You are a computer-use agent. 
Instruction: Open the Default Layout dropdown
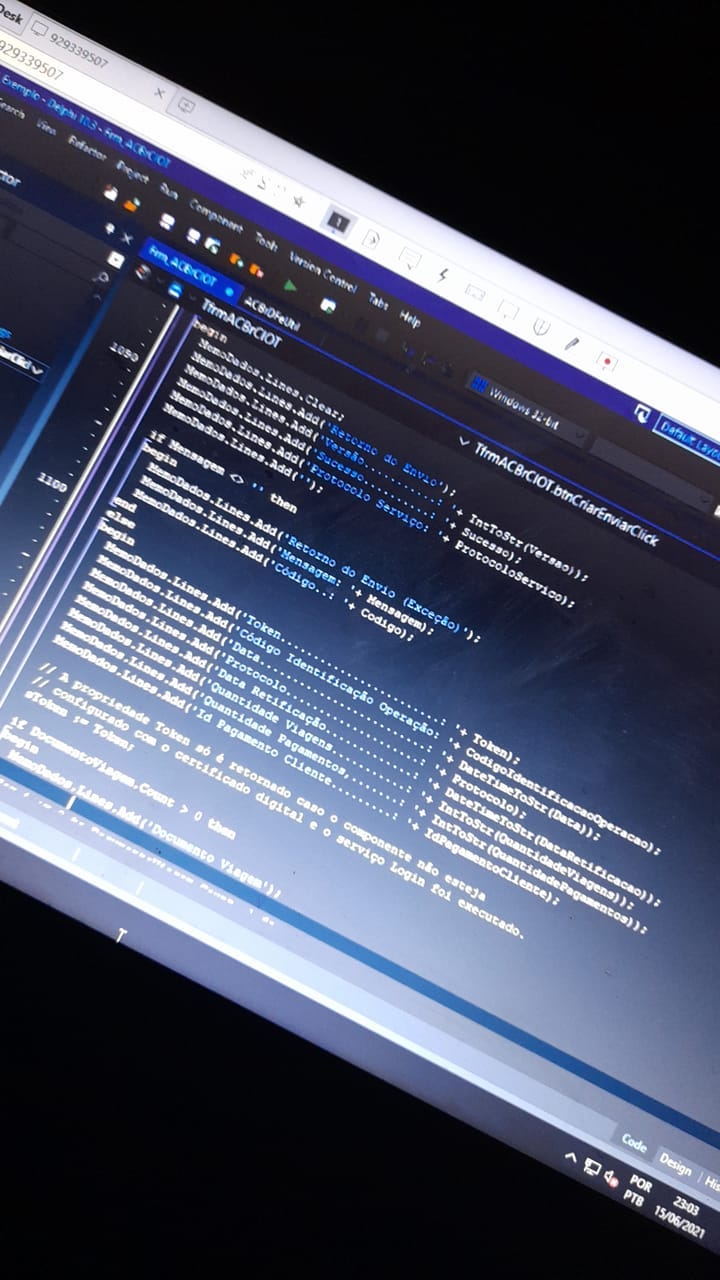click(688, 430)
